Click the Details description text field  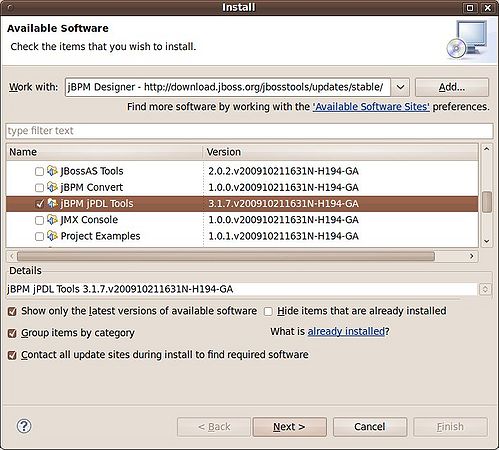click(x=242, y=289)
